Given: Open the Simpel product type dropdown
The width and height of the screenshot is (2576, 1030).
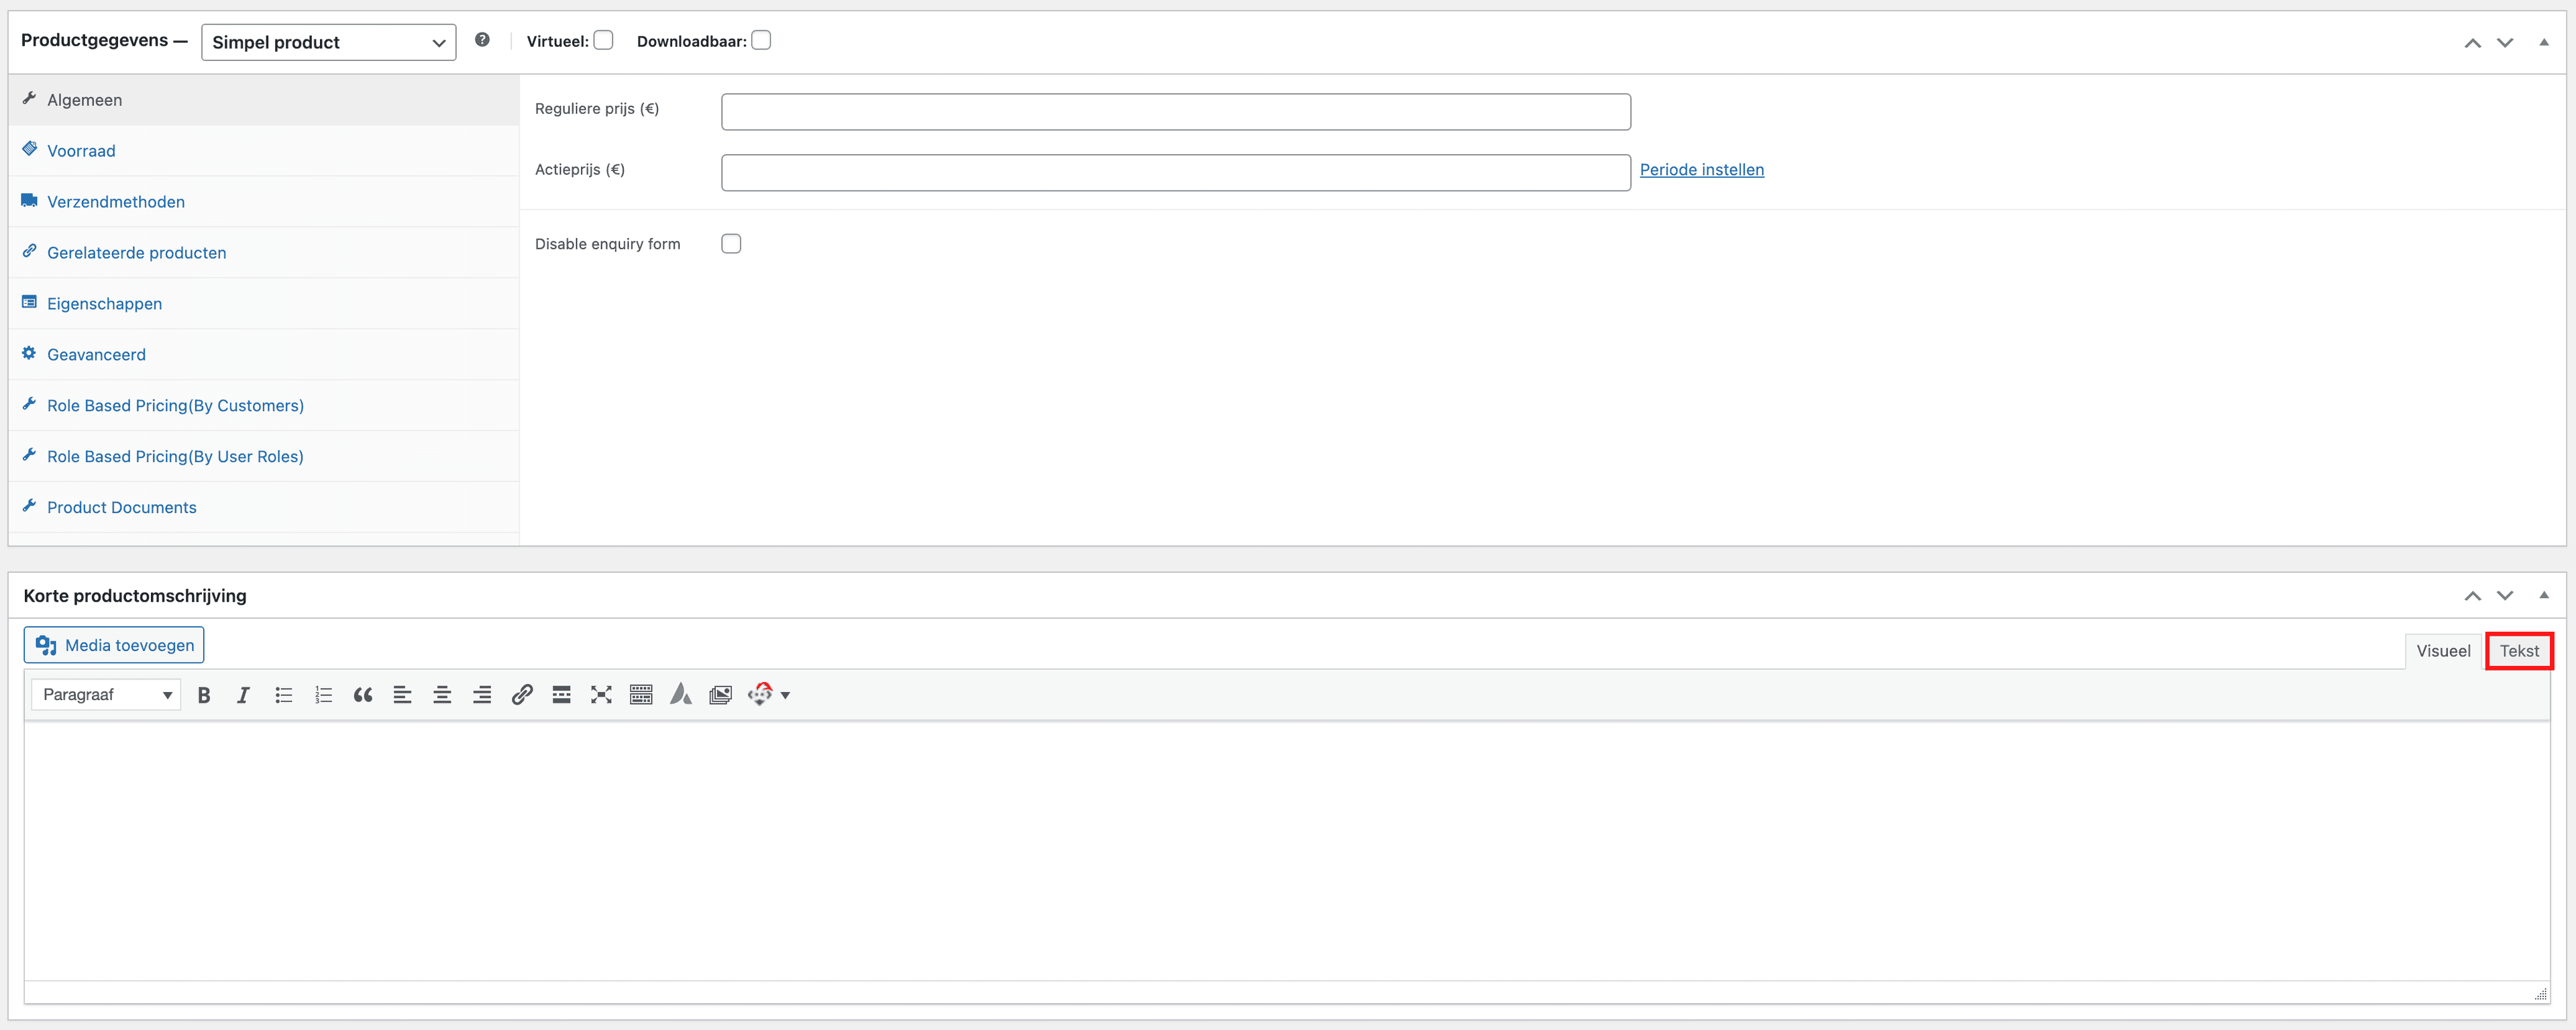Looking at the screenshot, I should (x=328, y=42).
